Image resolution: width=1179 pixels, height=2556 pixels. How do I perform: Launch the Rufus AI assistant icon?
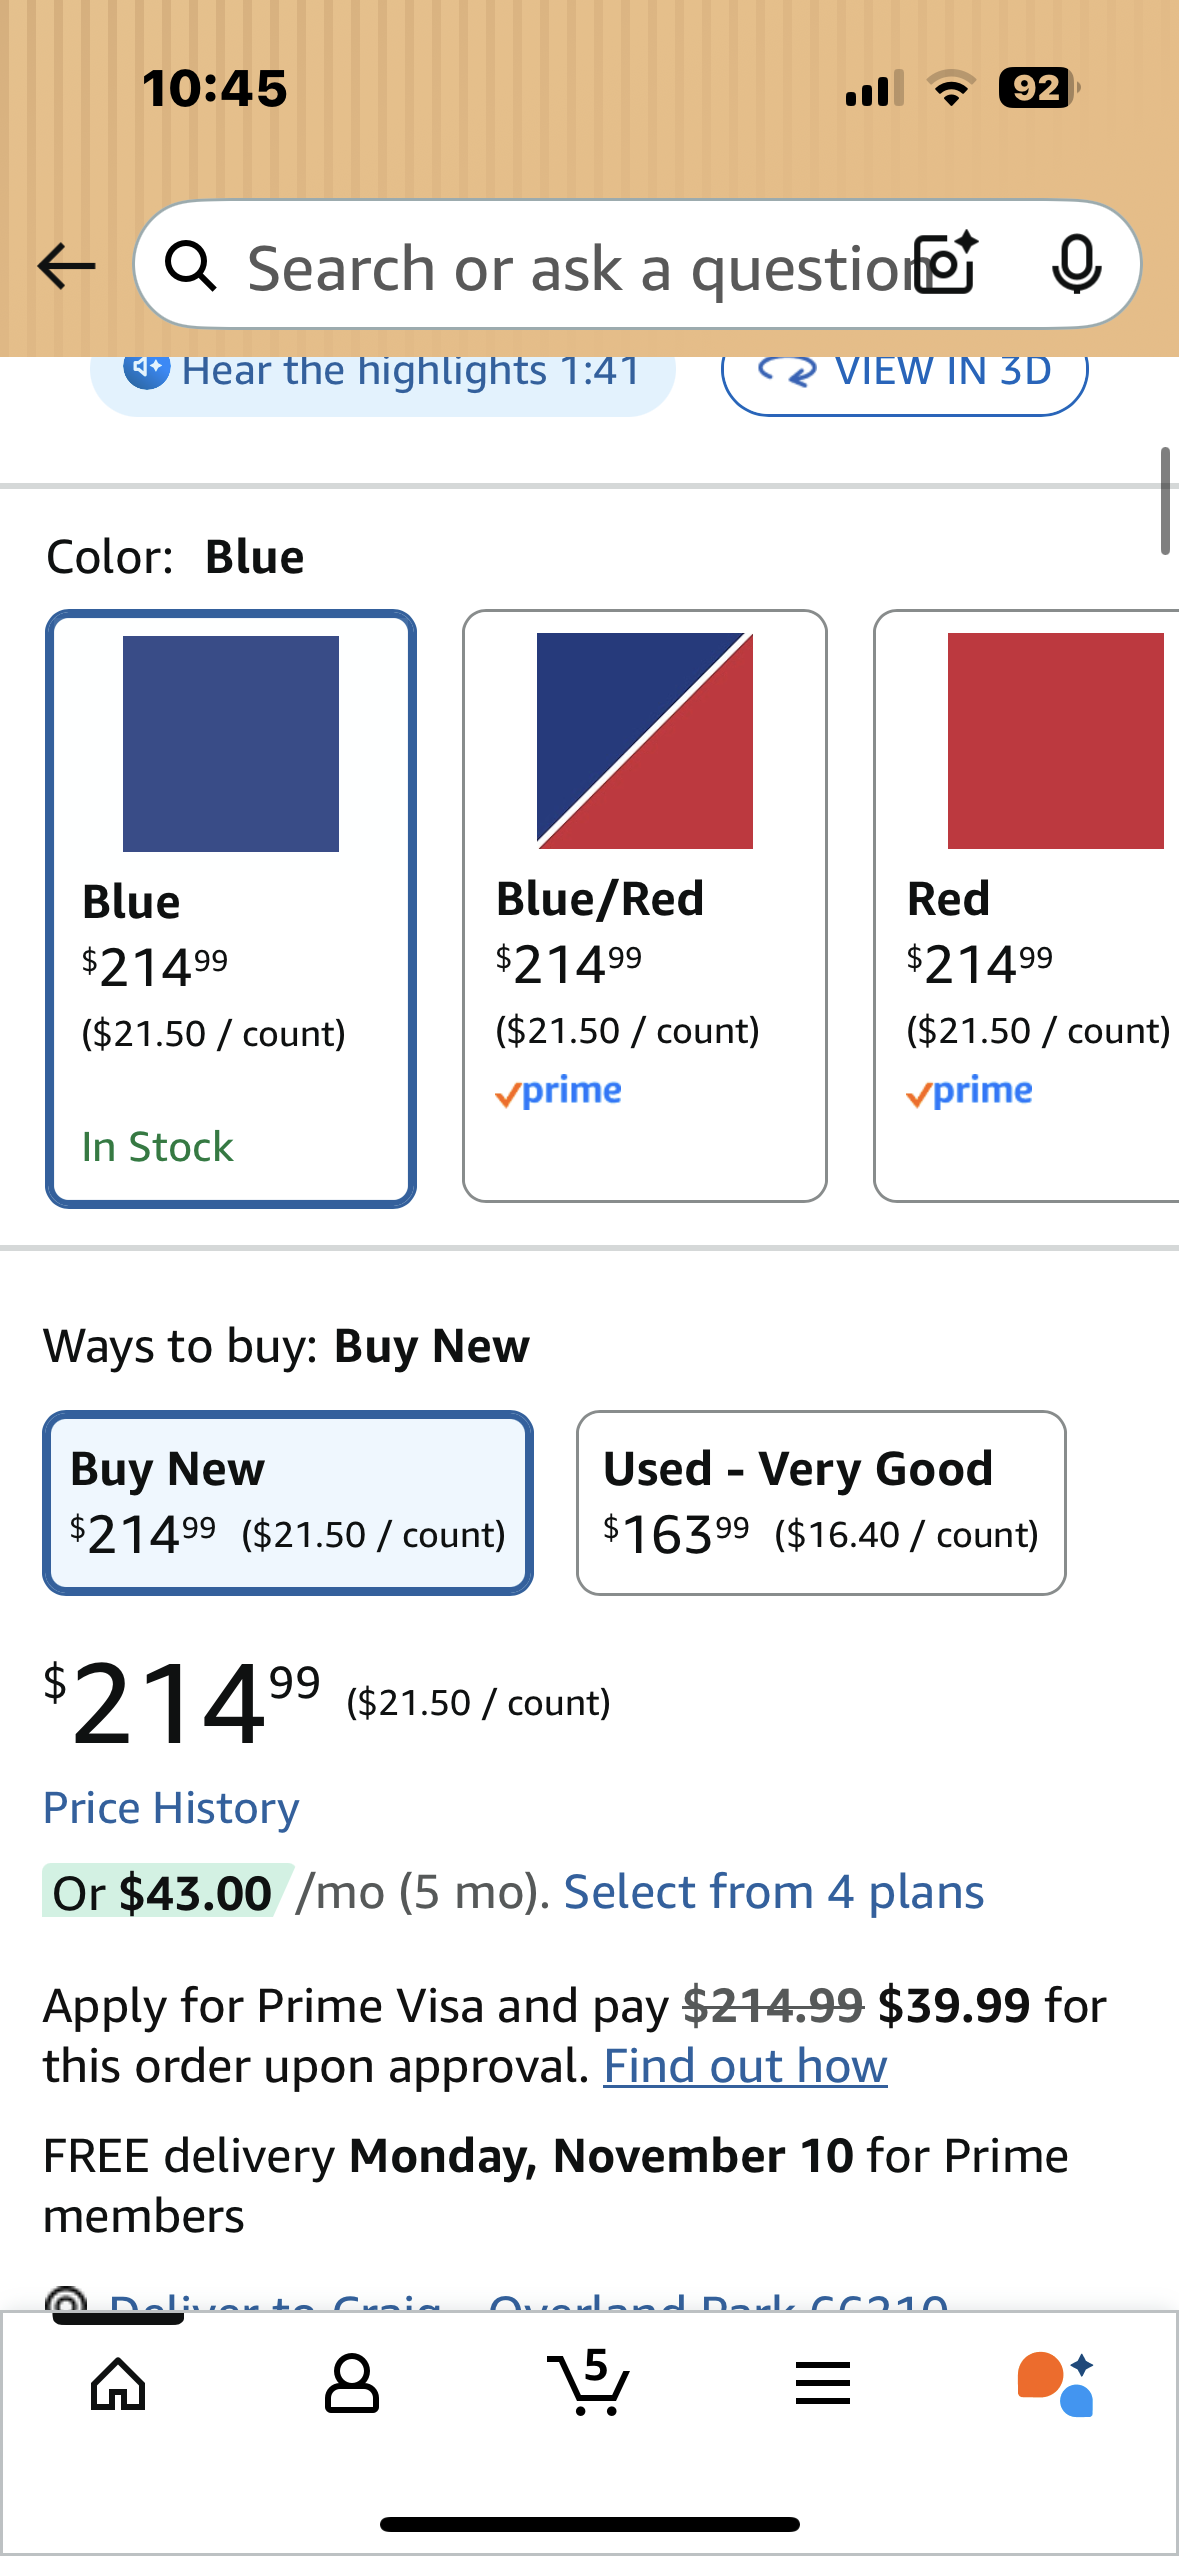point(1056,2384)
